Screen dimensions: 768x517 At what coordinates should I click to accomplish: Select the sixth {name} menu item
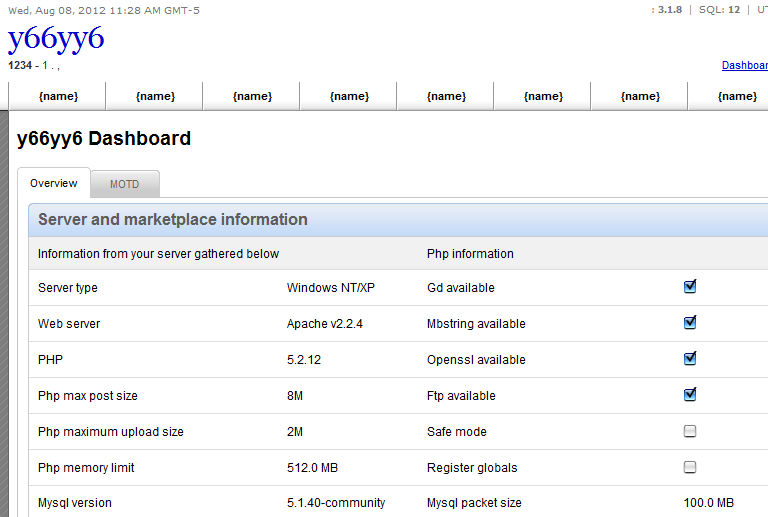[543, 96]
